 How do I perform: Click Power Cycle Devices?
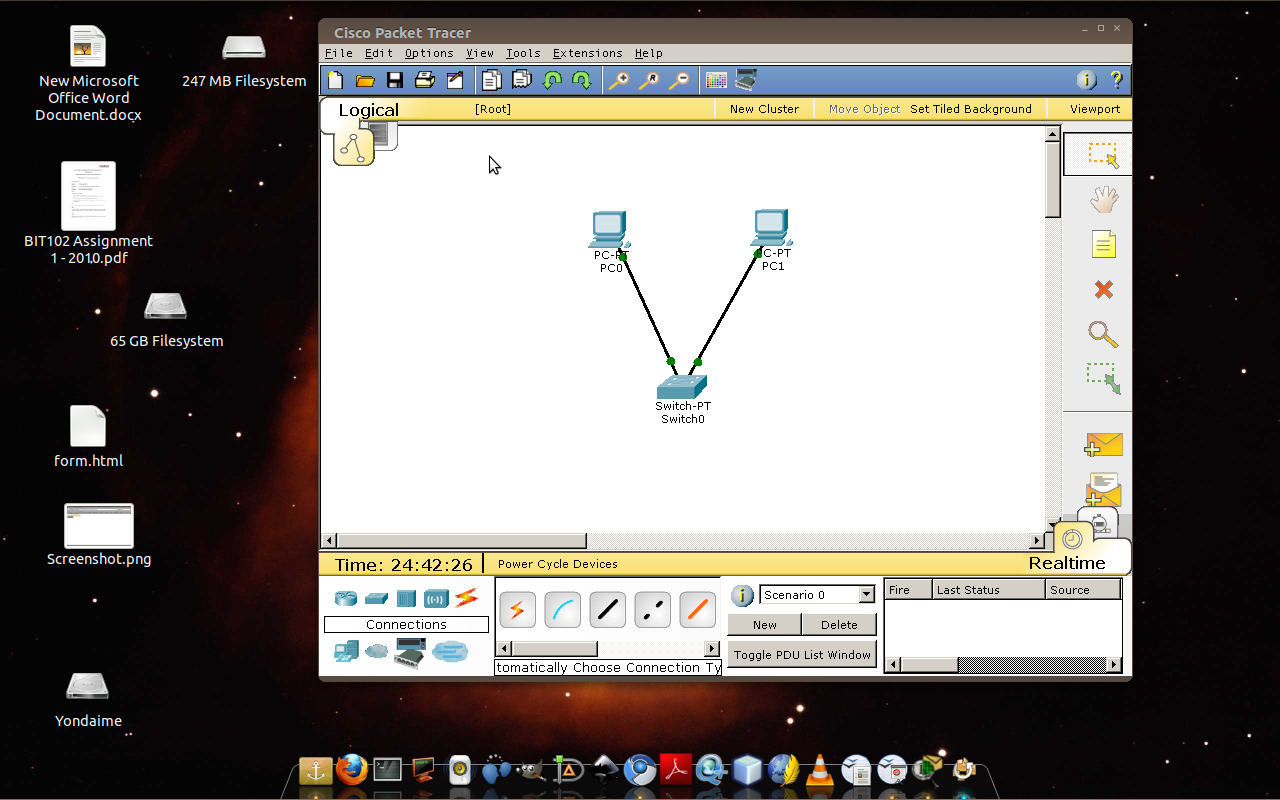pyautogui.click(x=558, y=564)
